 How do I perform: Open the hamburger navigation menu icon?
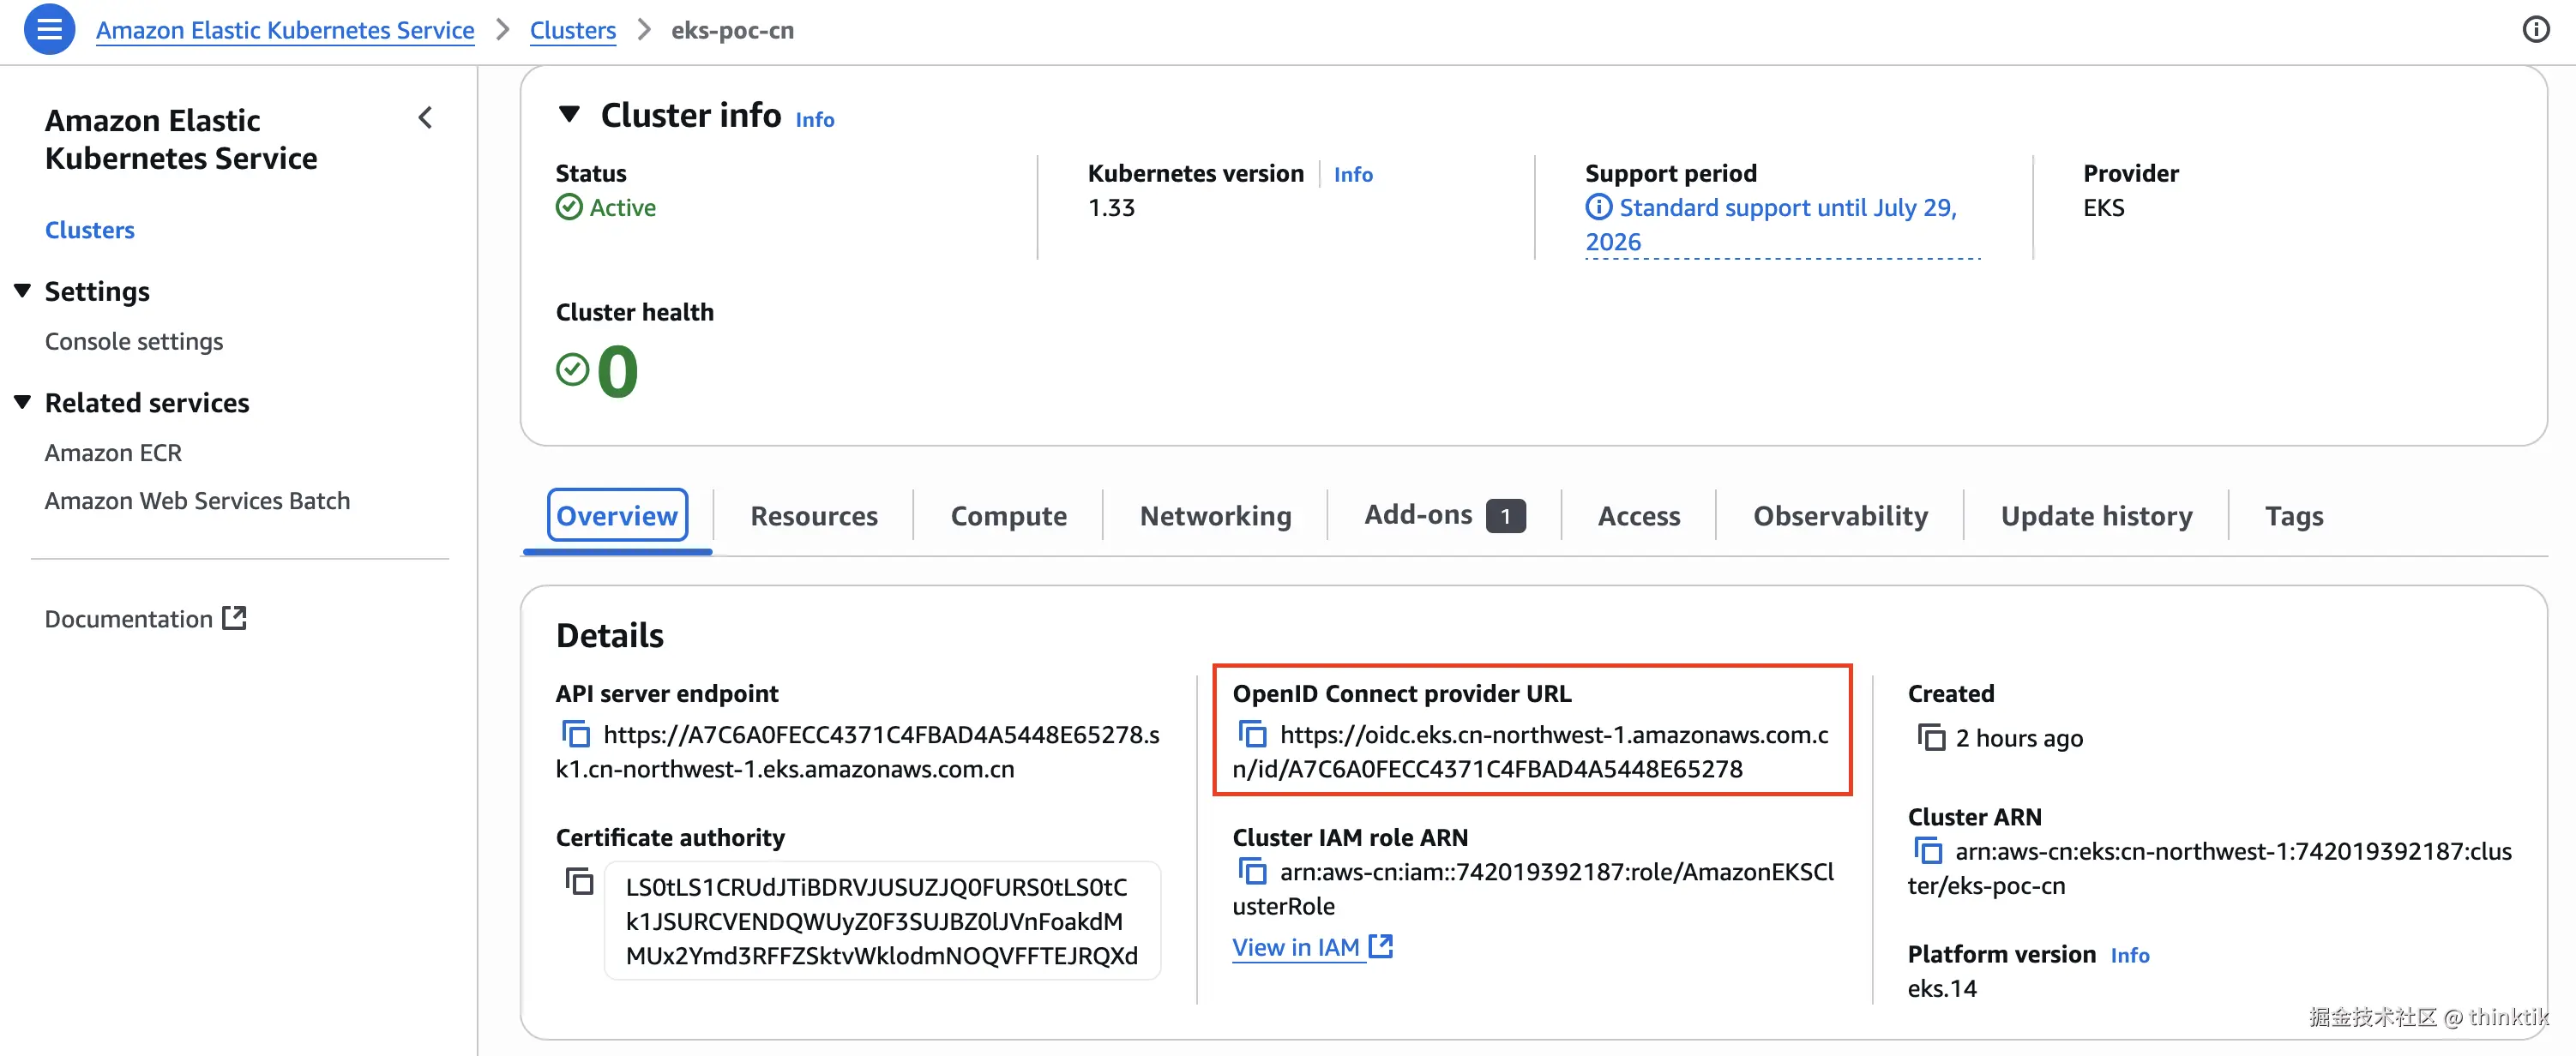point(49,30)
